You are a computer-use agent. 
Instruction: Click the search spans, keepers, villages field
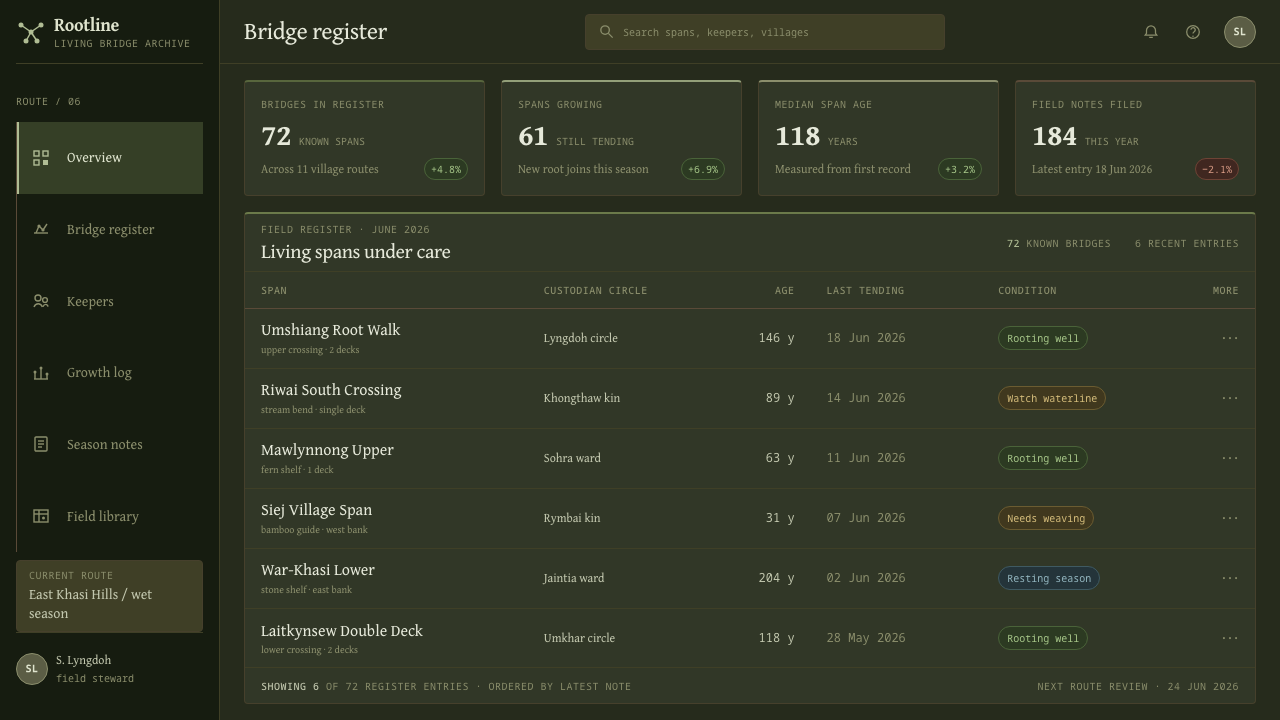(765, 32)
